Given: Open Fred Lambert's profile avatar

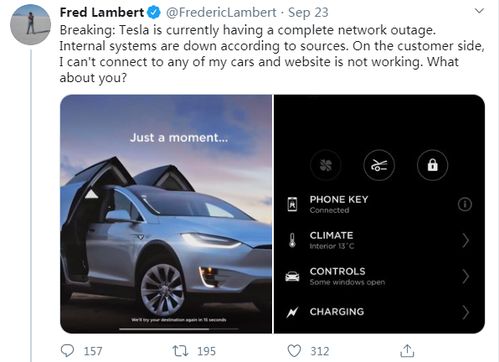Looking at the screenshot, I should tap(30, 25).
